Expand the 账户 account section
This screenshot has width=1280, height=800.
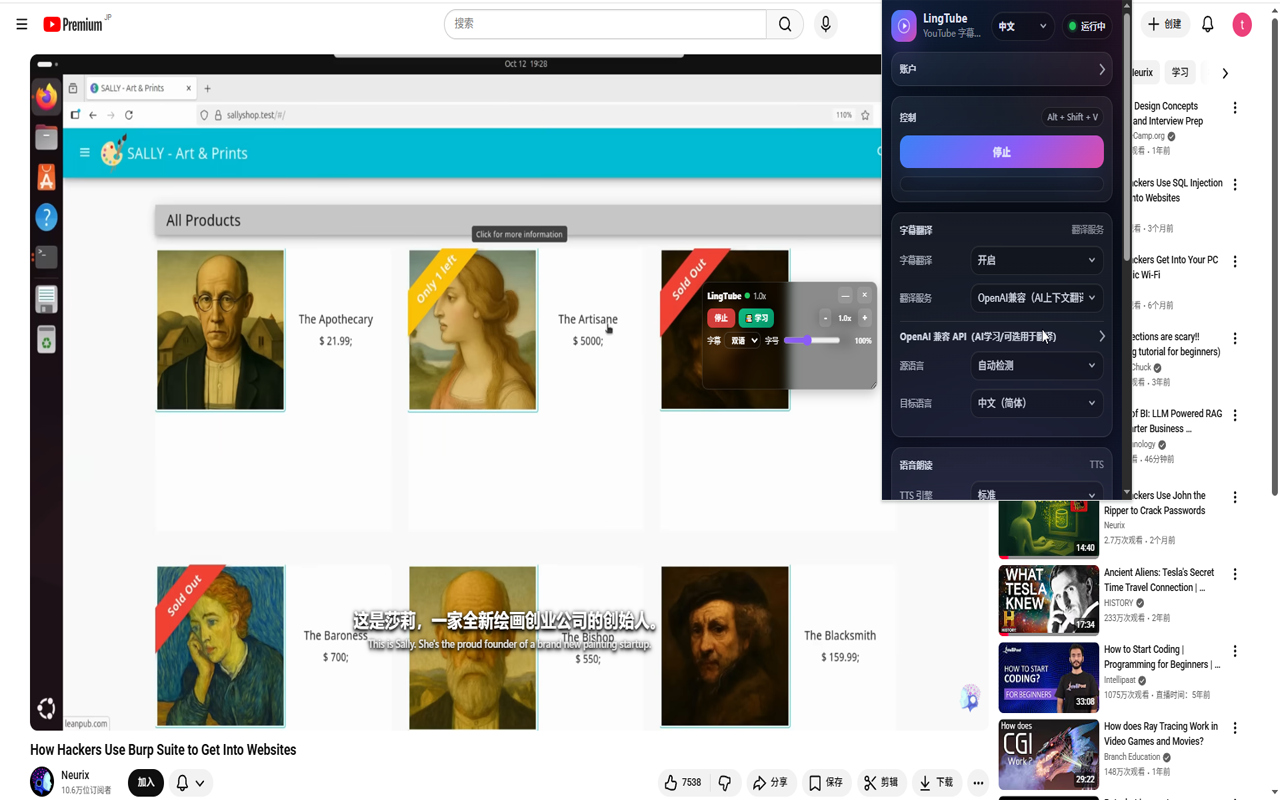[x=1000, y=68]
